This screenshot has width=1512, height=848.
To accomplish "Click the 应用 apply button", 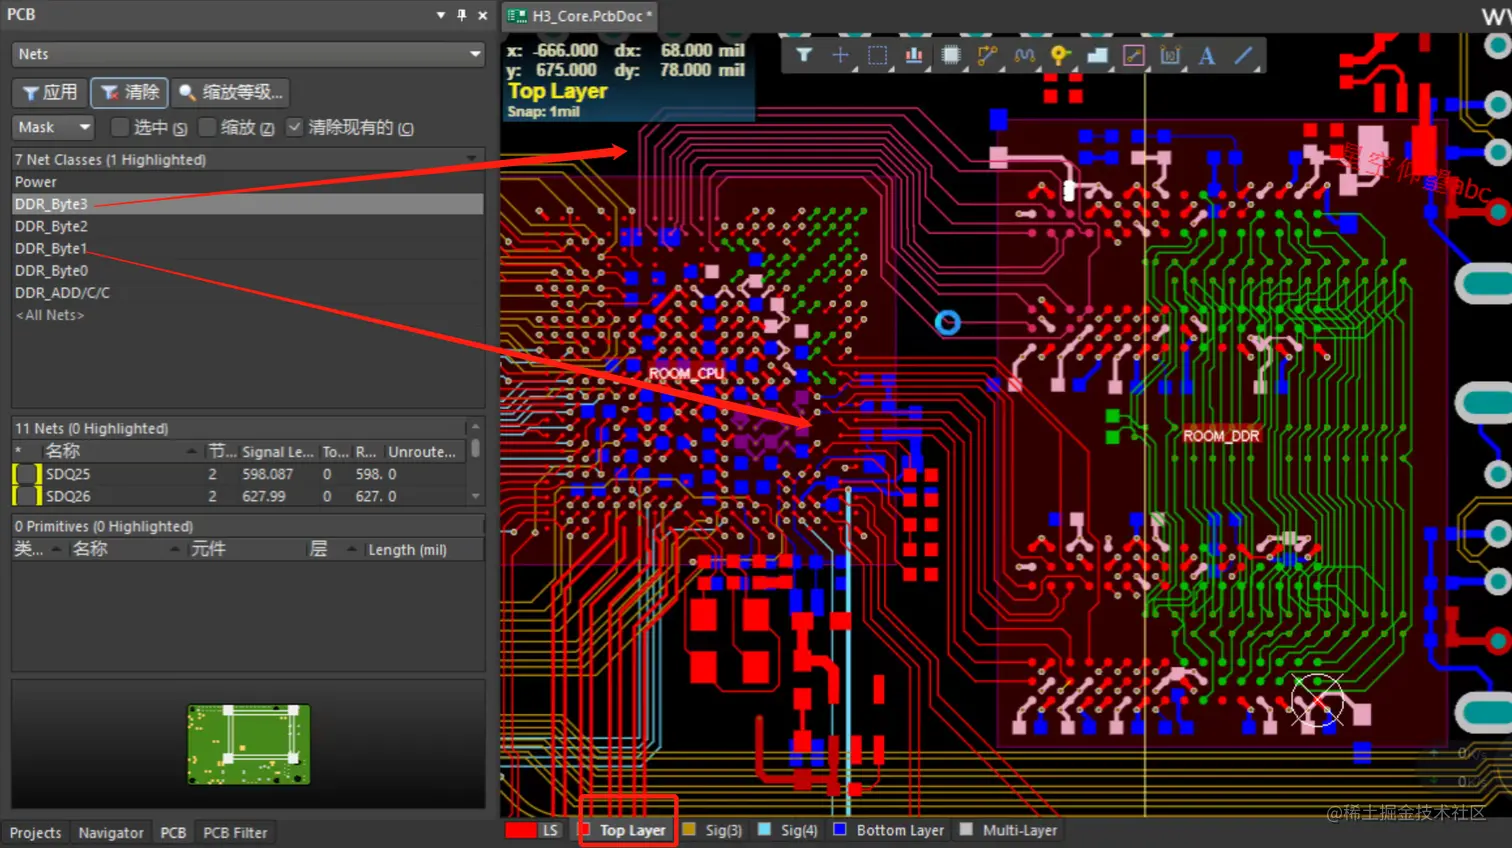I will tap(50, 92).
